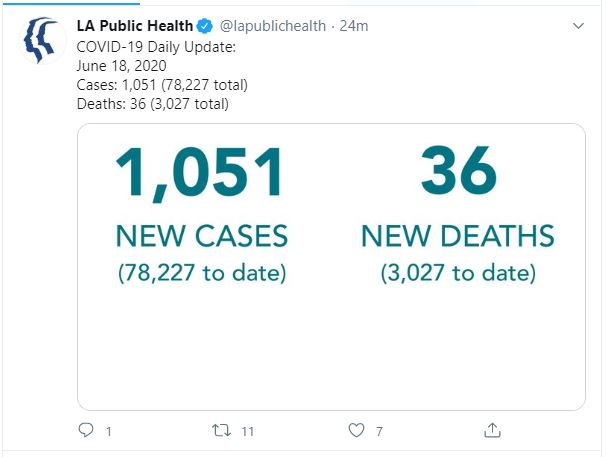Click the blue verified badge

[x=204, y=26]
